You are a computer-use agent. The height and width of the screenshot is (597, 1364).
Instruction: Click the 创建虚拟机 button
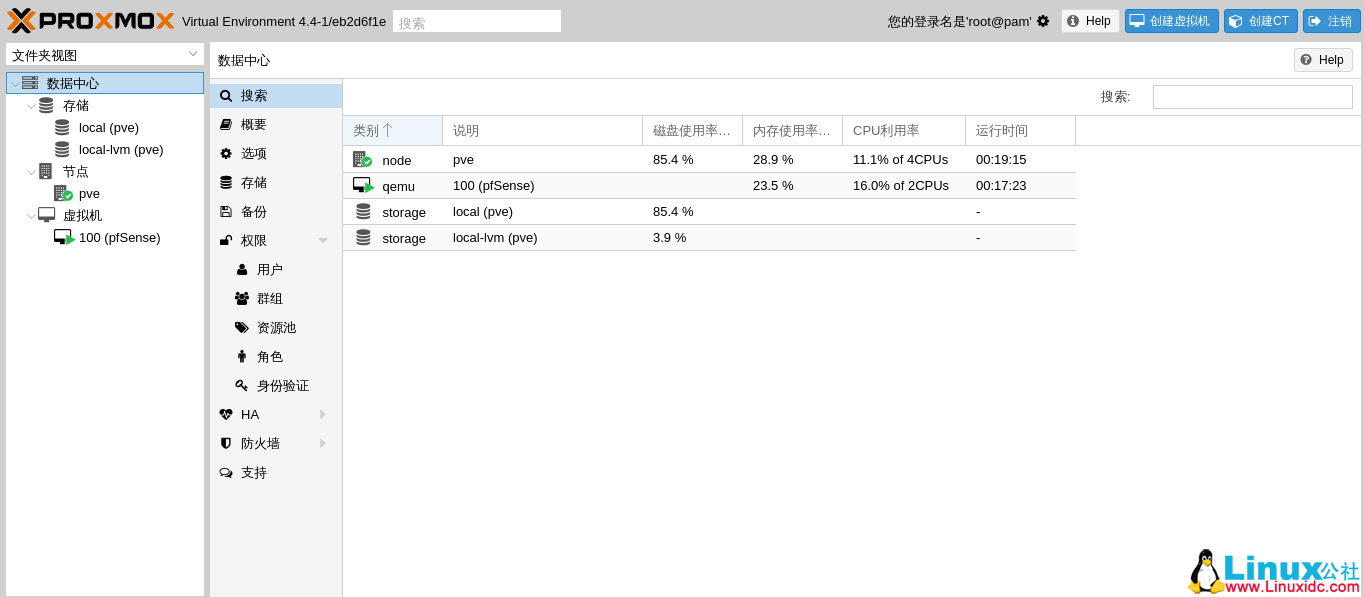pos(1171,20)
